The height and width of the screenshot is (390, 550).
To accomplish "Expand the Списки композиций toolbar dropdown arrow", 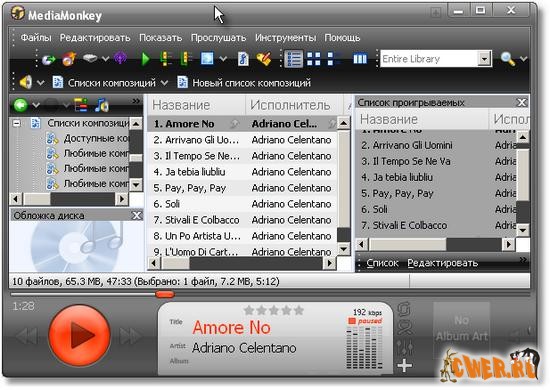I will (x=164, y=83).
